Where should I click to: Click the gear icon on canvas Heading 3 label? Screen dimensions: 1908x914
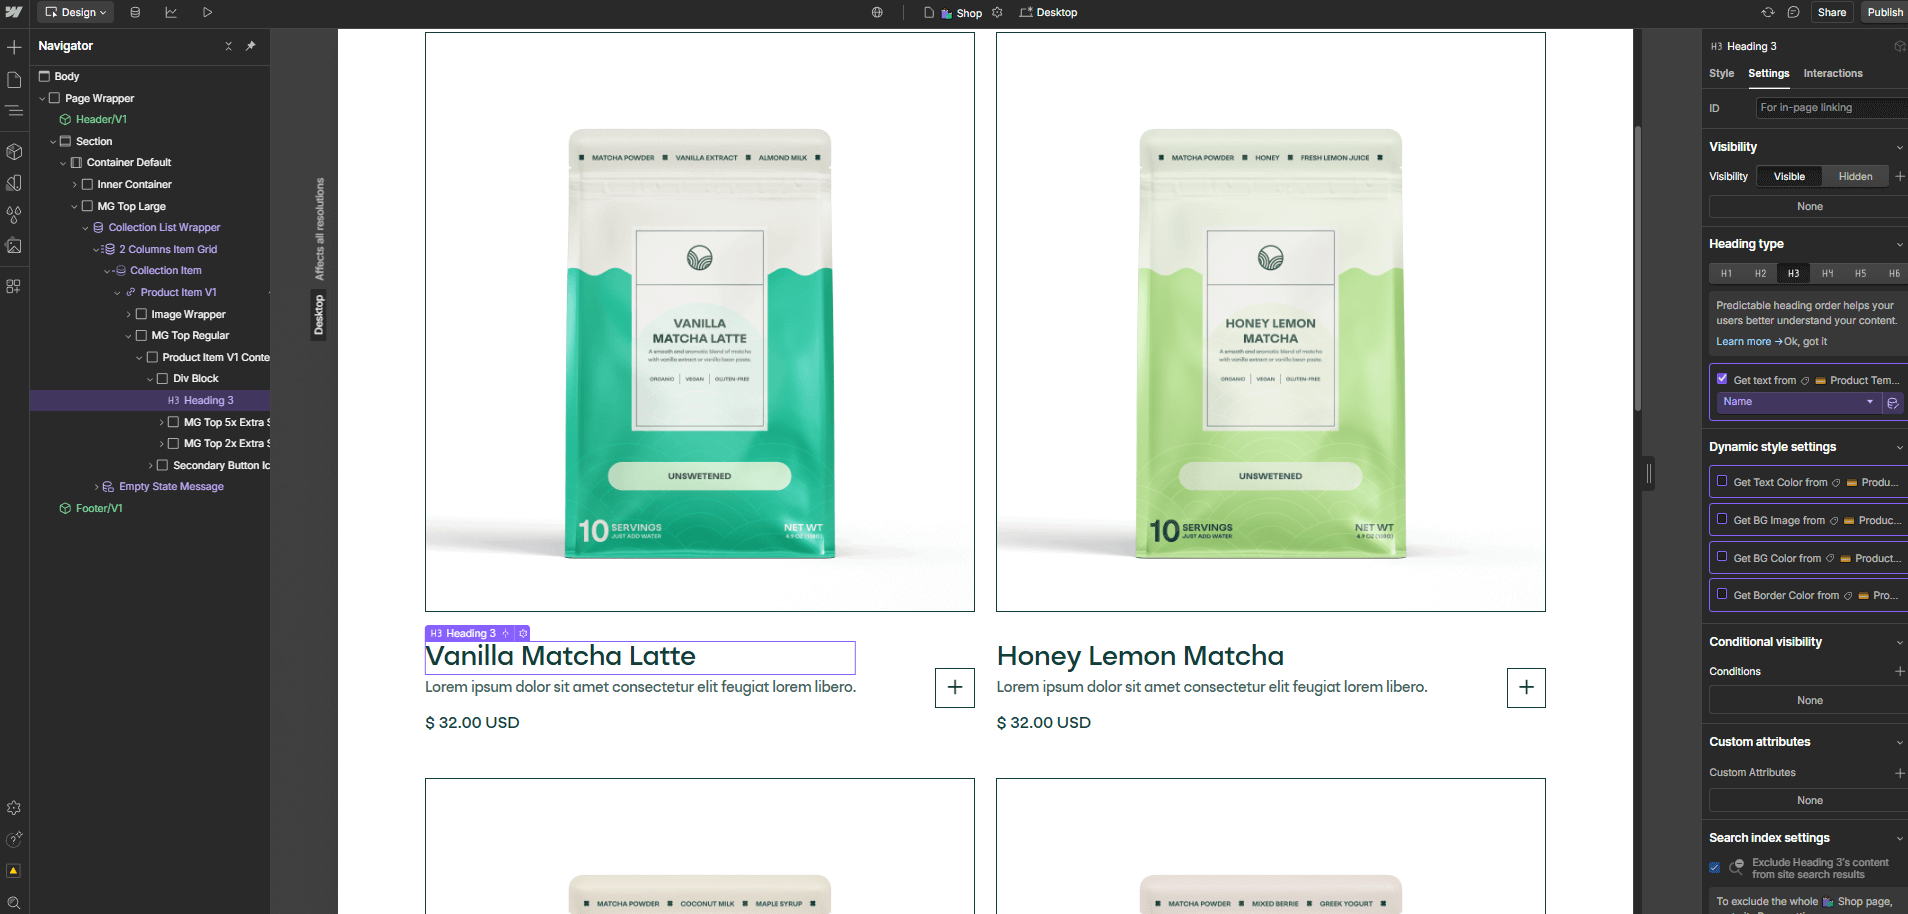coord(523,633)
